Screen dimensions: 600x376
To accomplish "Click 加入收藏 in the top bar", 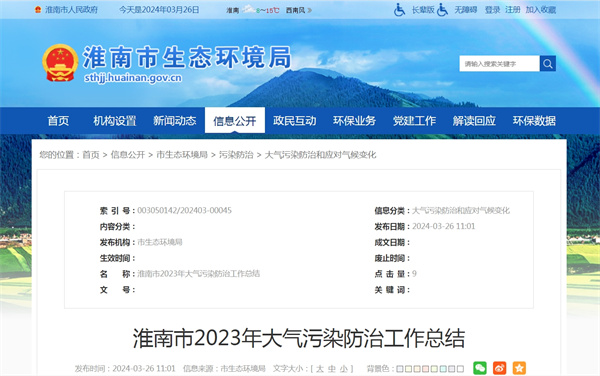I will [x=541, y=10].
